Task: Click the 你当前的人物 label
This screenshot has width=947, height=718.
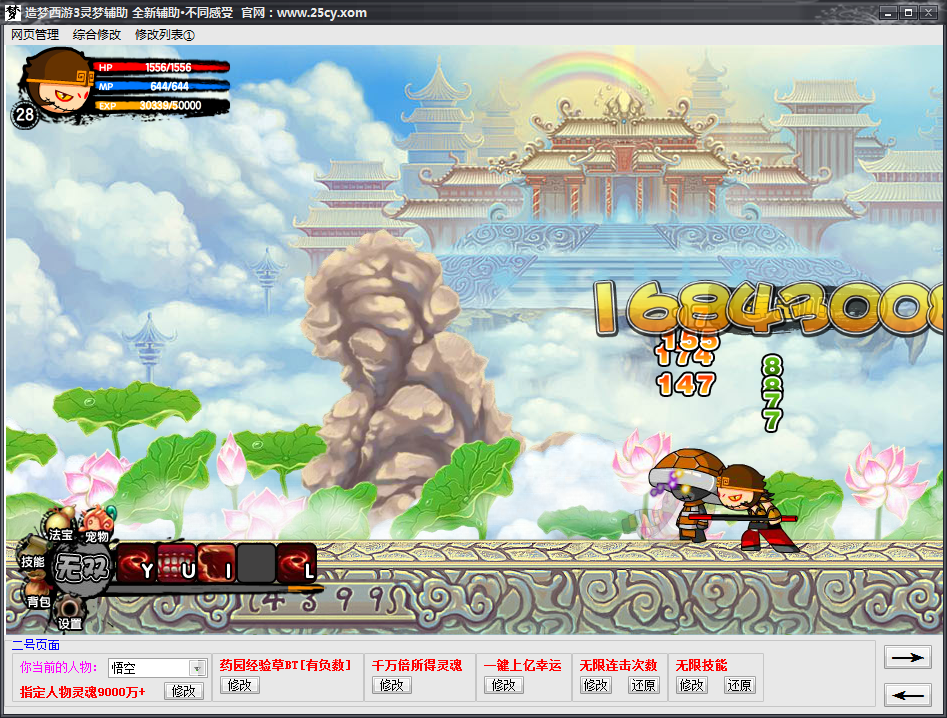Action: 59,667
